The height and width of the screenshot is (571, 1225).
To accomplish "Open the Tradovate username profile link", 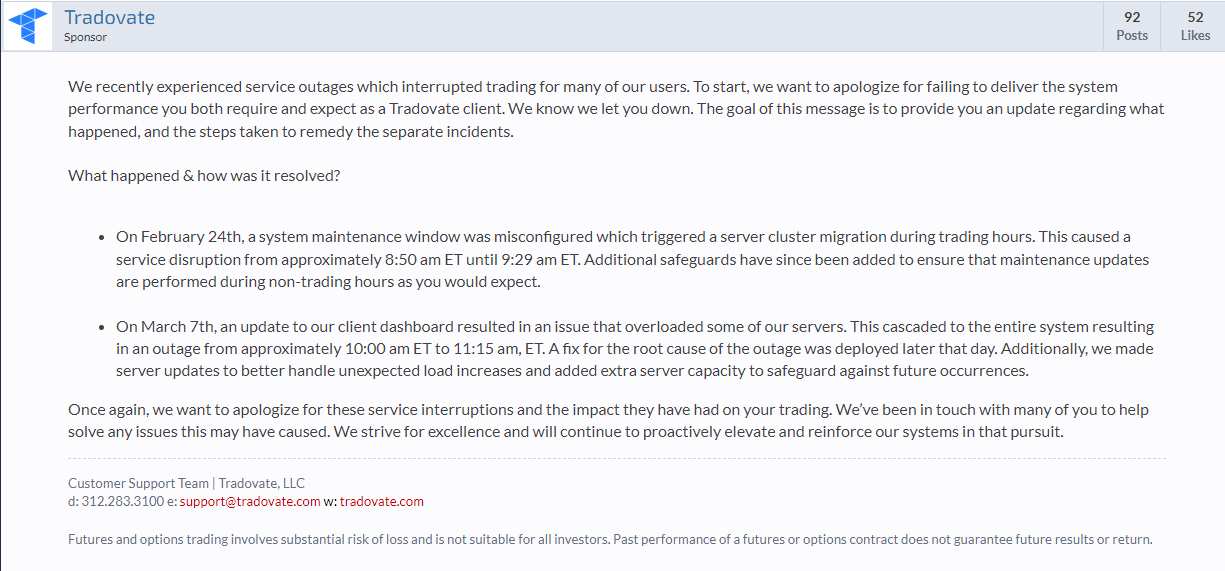I will tap(109, 18).
